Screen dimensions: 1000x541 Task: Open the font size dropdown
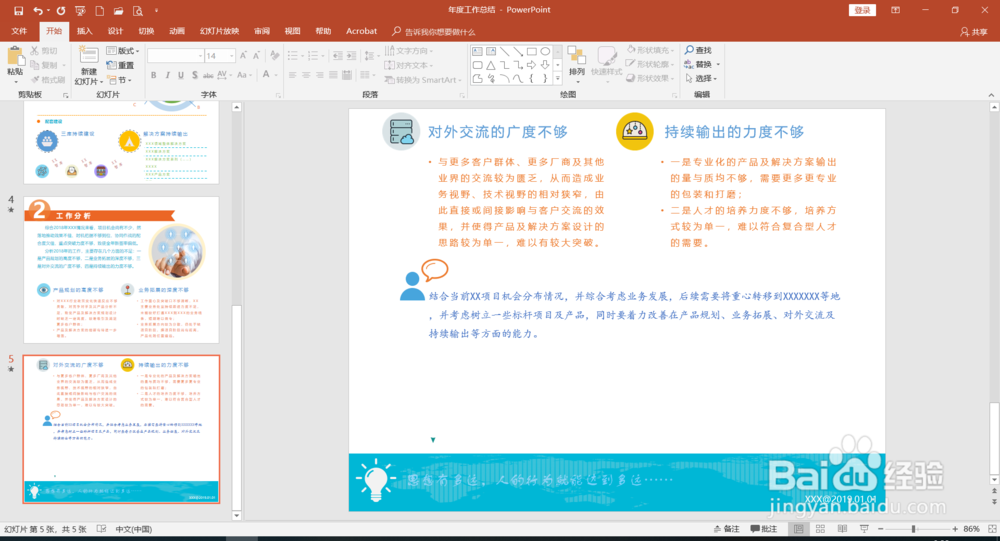click(x=232, y=56)
